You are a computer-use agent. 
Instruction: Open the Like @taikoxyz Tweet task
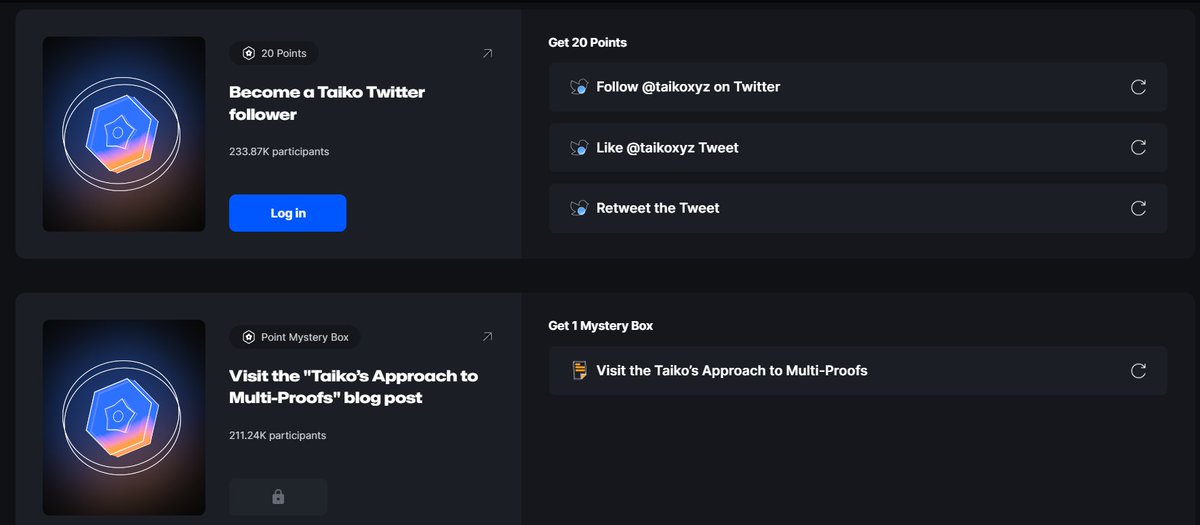point(858,148)
